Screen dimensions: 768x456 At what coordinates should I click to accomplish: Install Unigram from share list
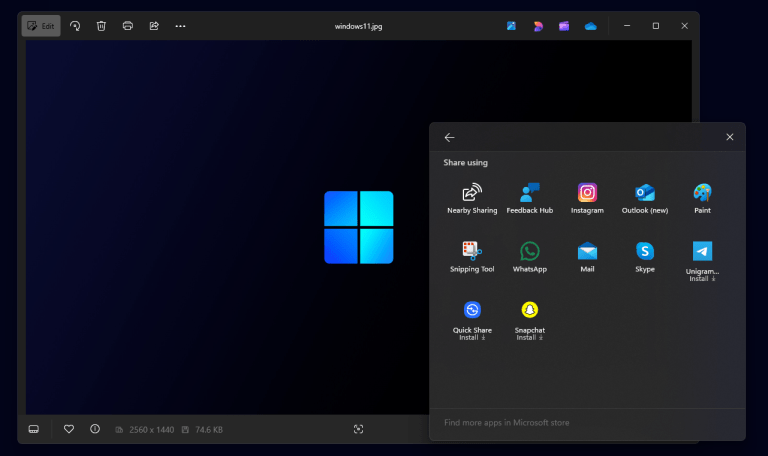tap(702, 262)
